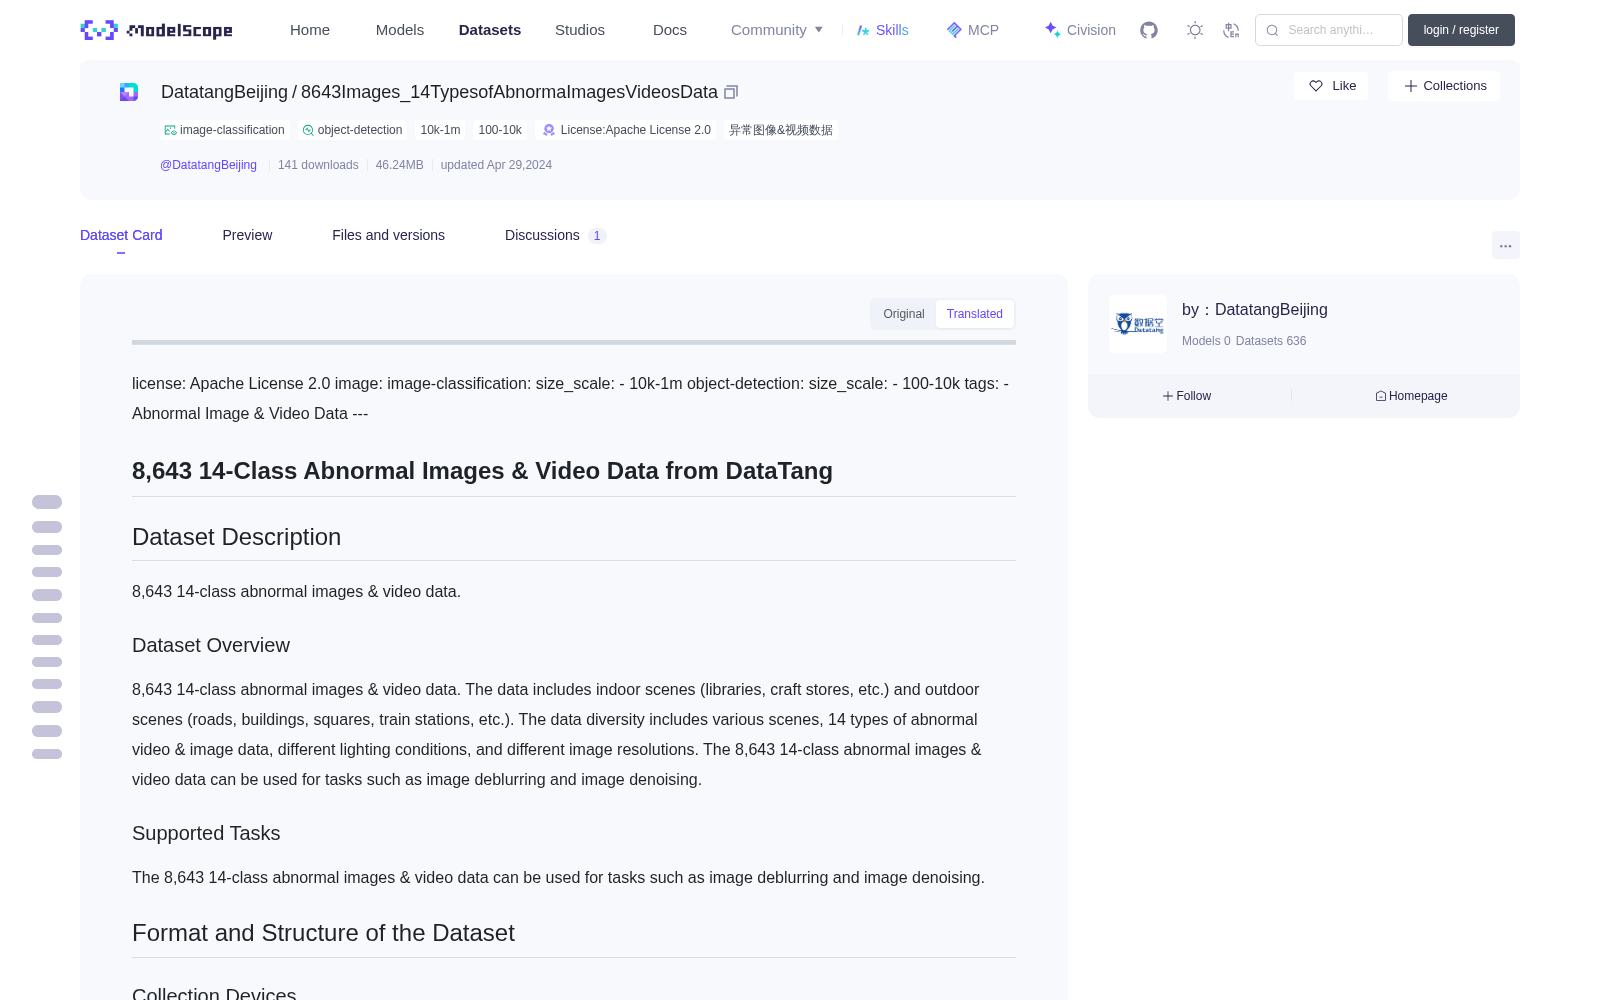Switch to the Preview tab
1600x1000 pixels.
(x=247, y=235)
